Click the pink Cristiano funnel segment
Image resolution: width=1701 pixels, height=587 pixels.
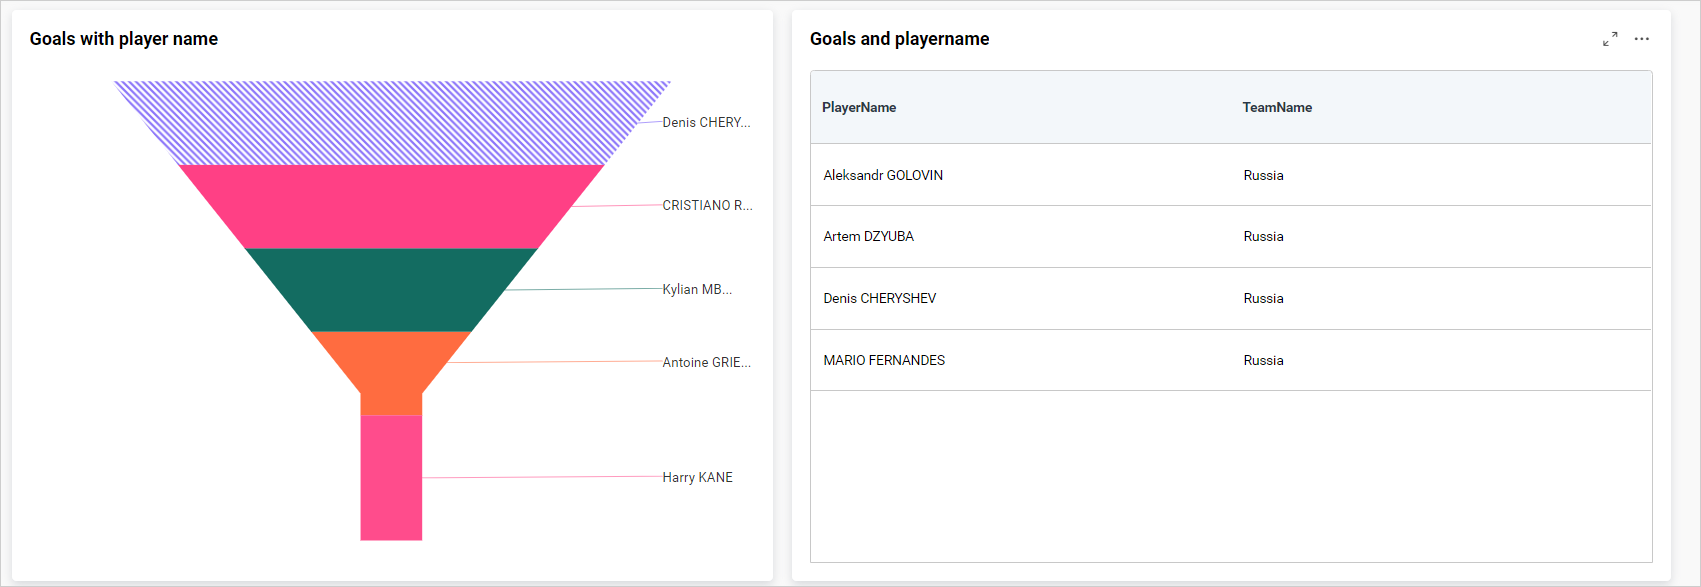pos(391,206)
